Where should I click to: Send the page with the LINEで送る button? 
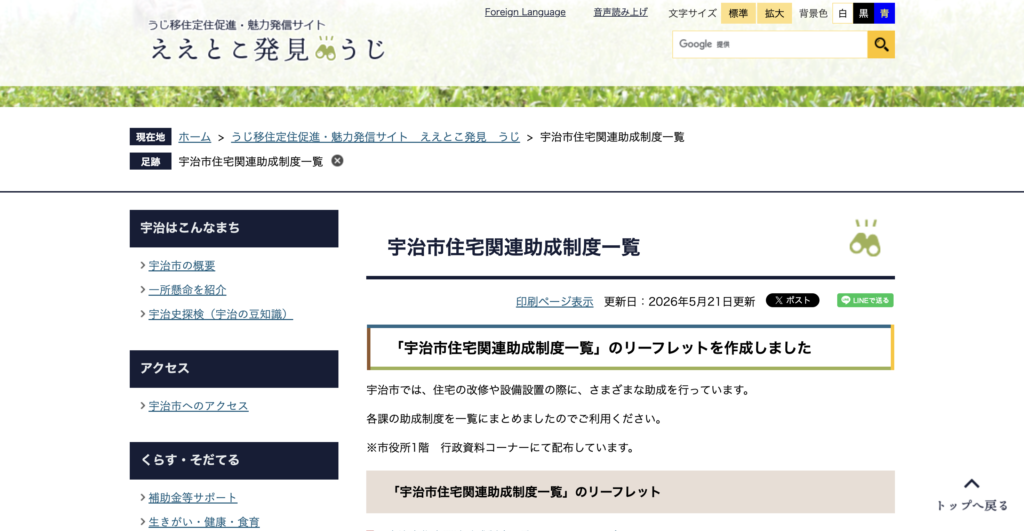pyautogui.click(x=865, y=300)
